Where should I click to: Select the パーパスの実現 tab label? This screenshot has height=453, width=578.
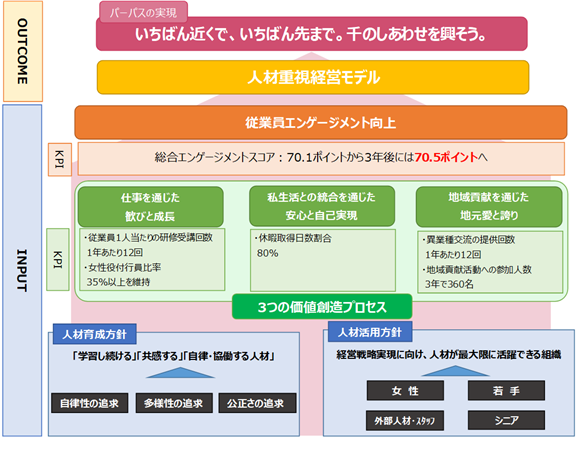[143, 12]
